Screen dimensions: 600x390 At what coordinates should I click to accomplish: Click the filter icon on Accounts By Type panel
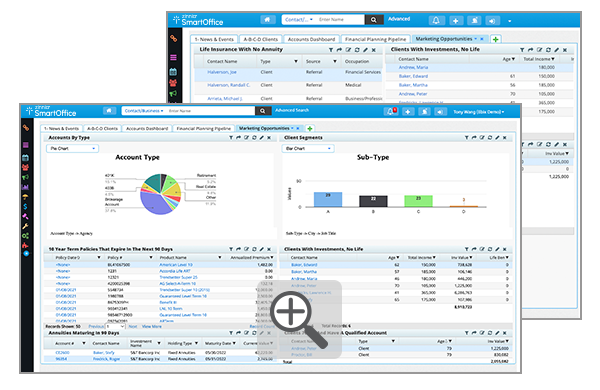[x=231, y=138]
